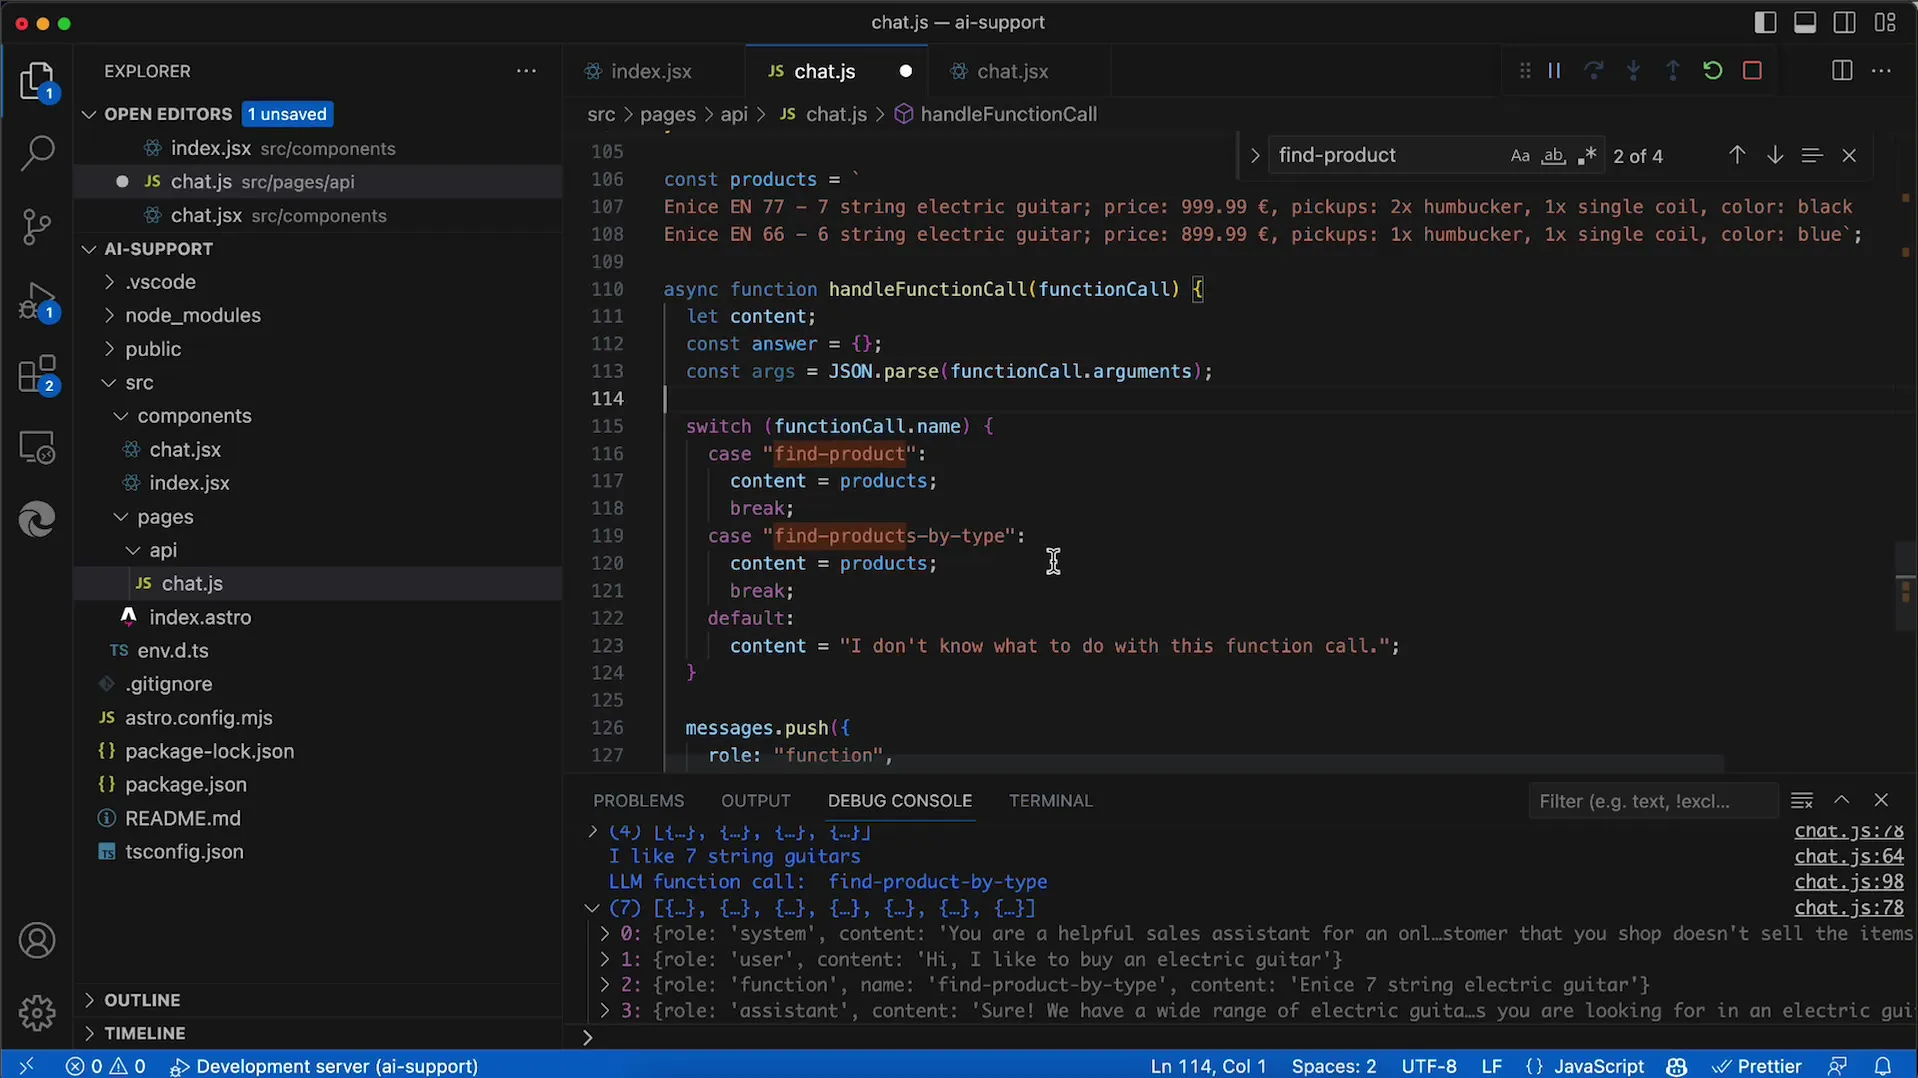Viewport: 1918px width, 1078px height.
Task: Switch to the chat.jsx editor tab
Action: point(1012,71)
